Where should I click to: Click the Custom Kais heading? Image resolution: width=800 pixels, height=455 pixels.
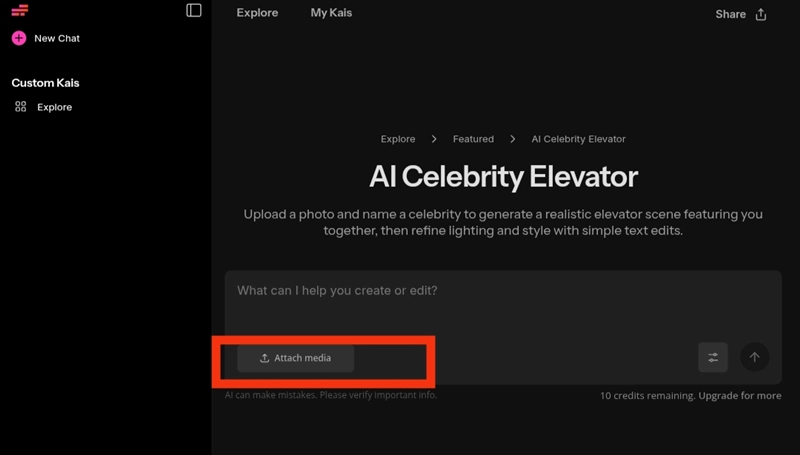[45, 83]
